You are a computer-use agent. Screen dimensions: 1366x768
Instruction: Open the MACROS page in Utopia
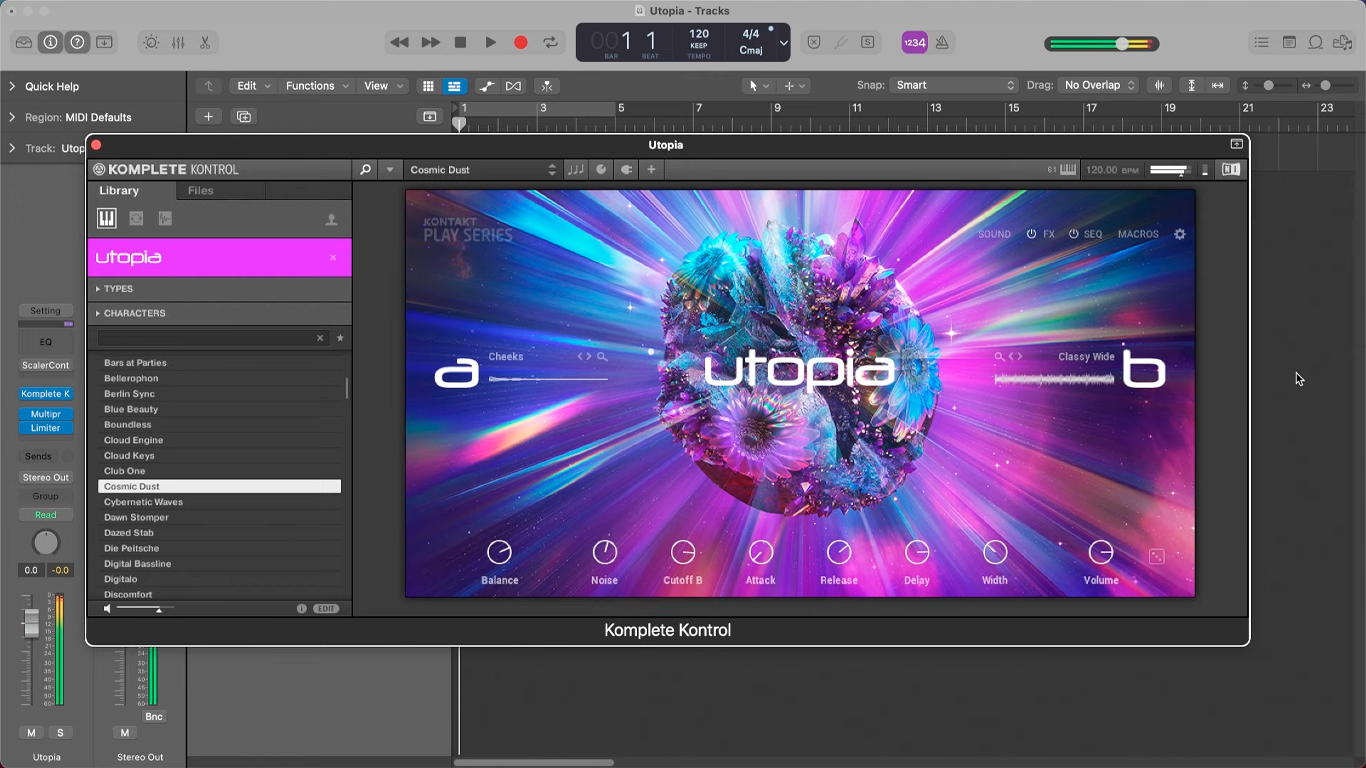click(1138, 235)
